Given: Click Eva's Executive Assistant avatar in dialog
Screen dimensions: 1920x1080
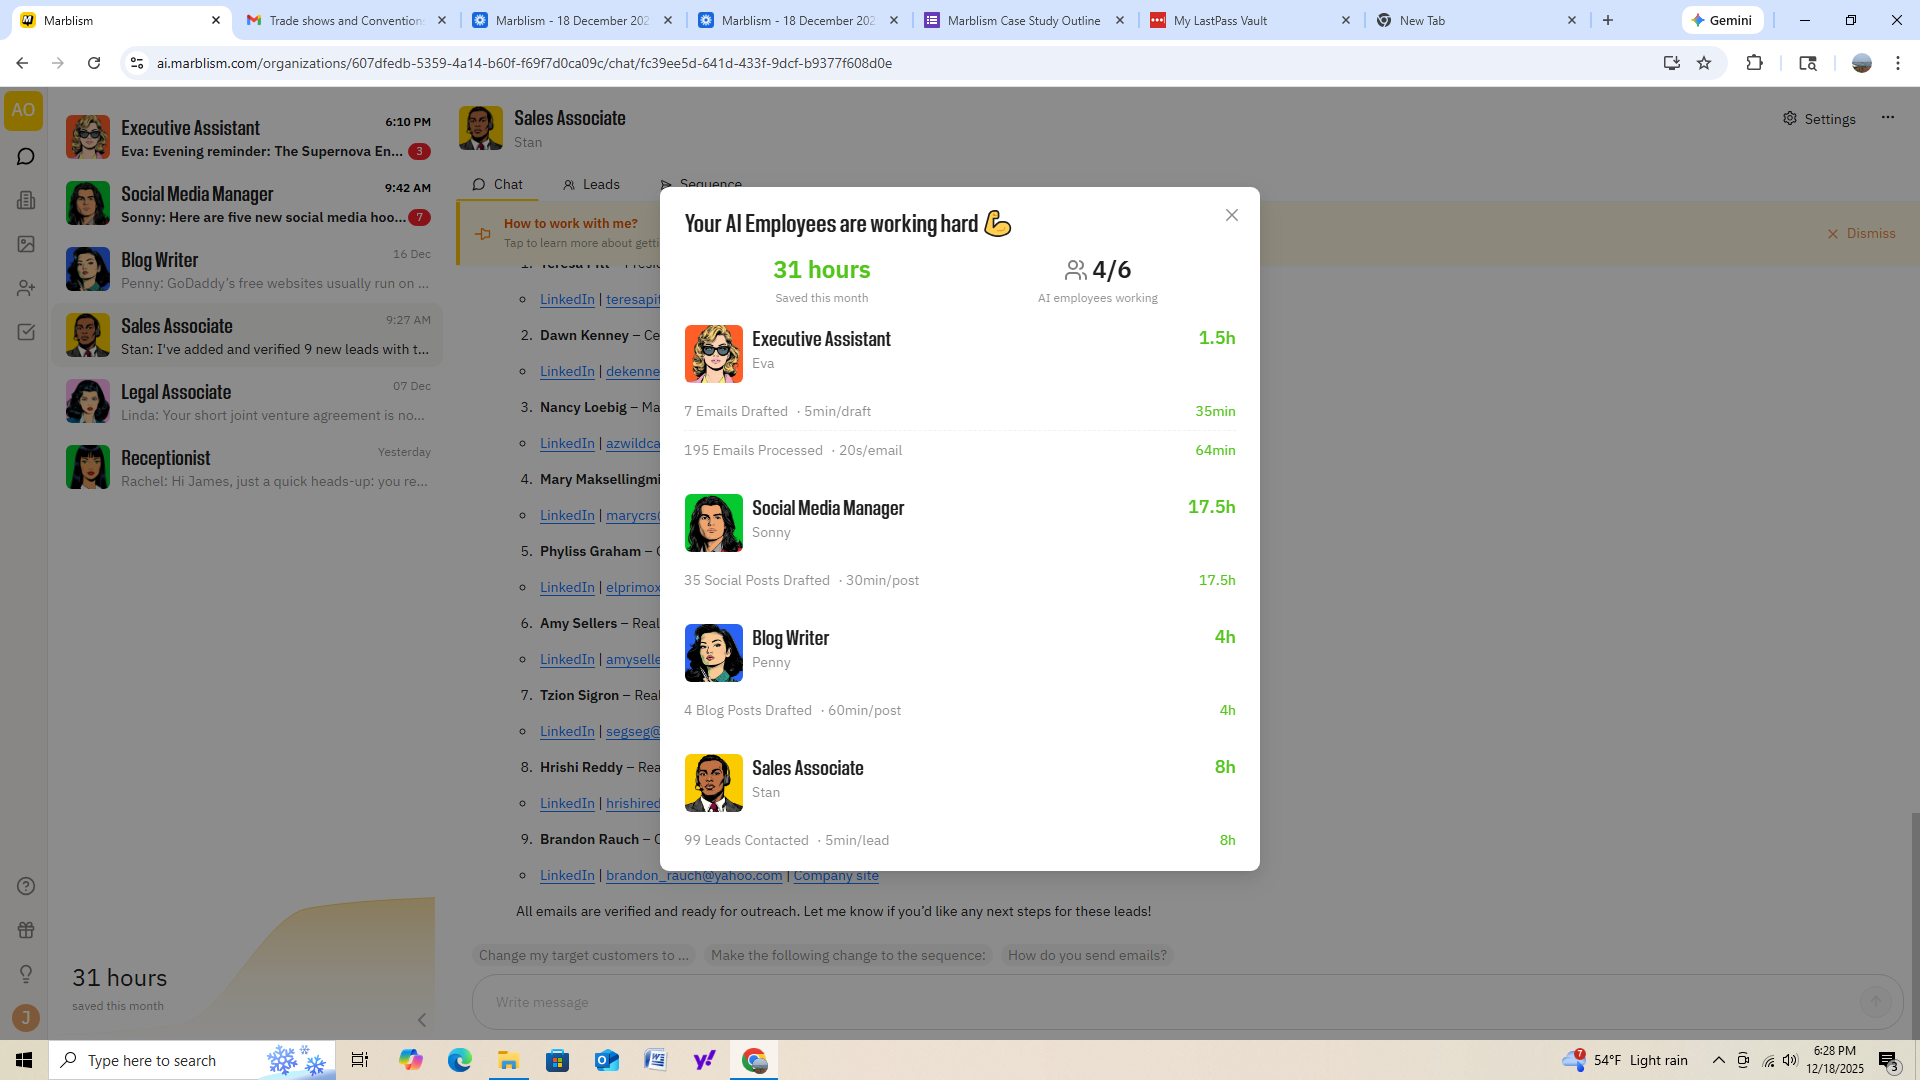Looking at the screenshot, I should click(x=714, y=353).
